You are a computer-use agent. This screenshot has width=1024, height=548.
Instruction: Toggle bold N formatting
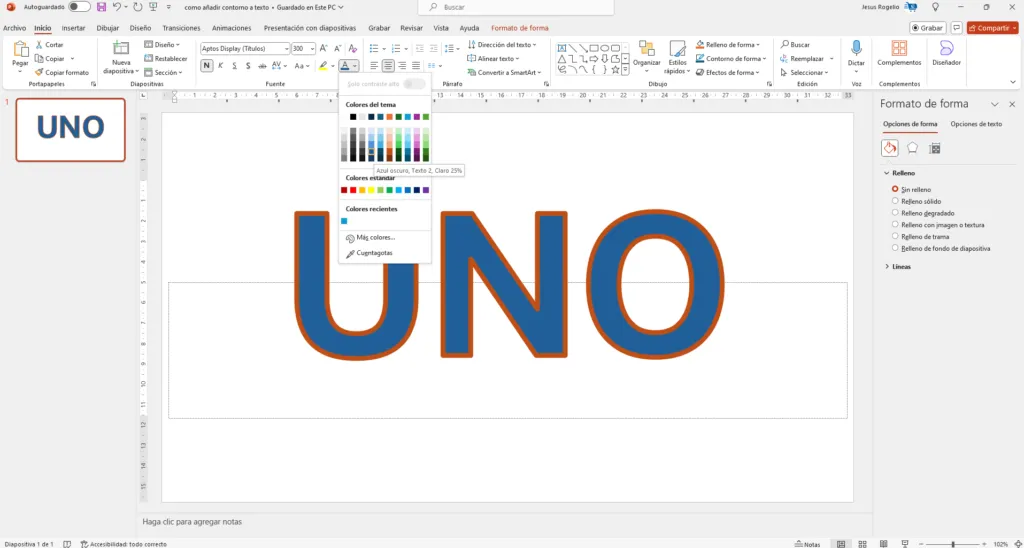[207, 65]
